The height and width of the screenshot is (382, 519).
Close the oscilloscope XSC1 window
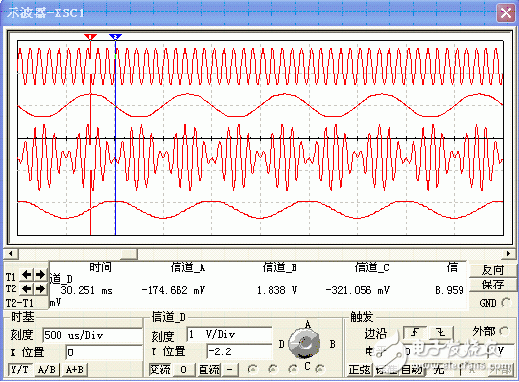click(x=506, y=13)
